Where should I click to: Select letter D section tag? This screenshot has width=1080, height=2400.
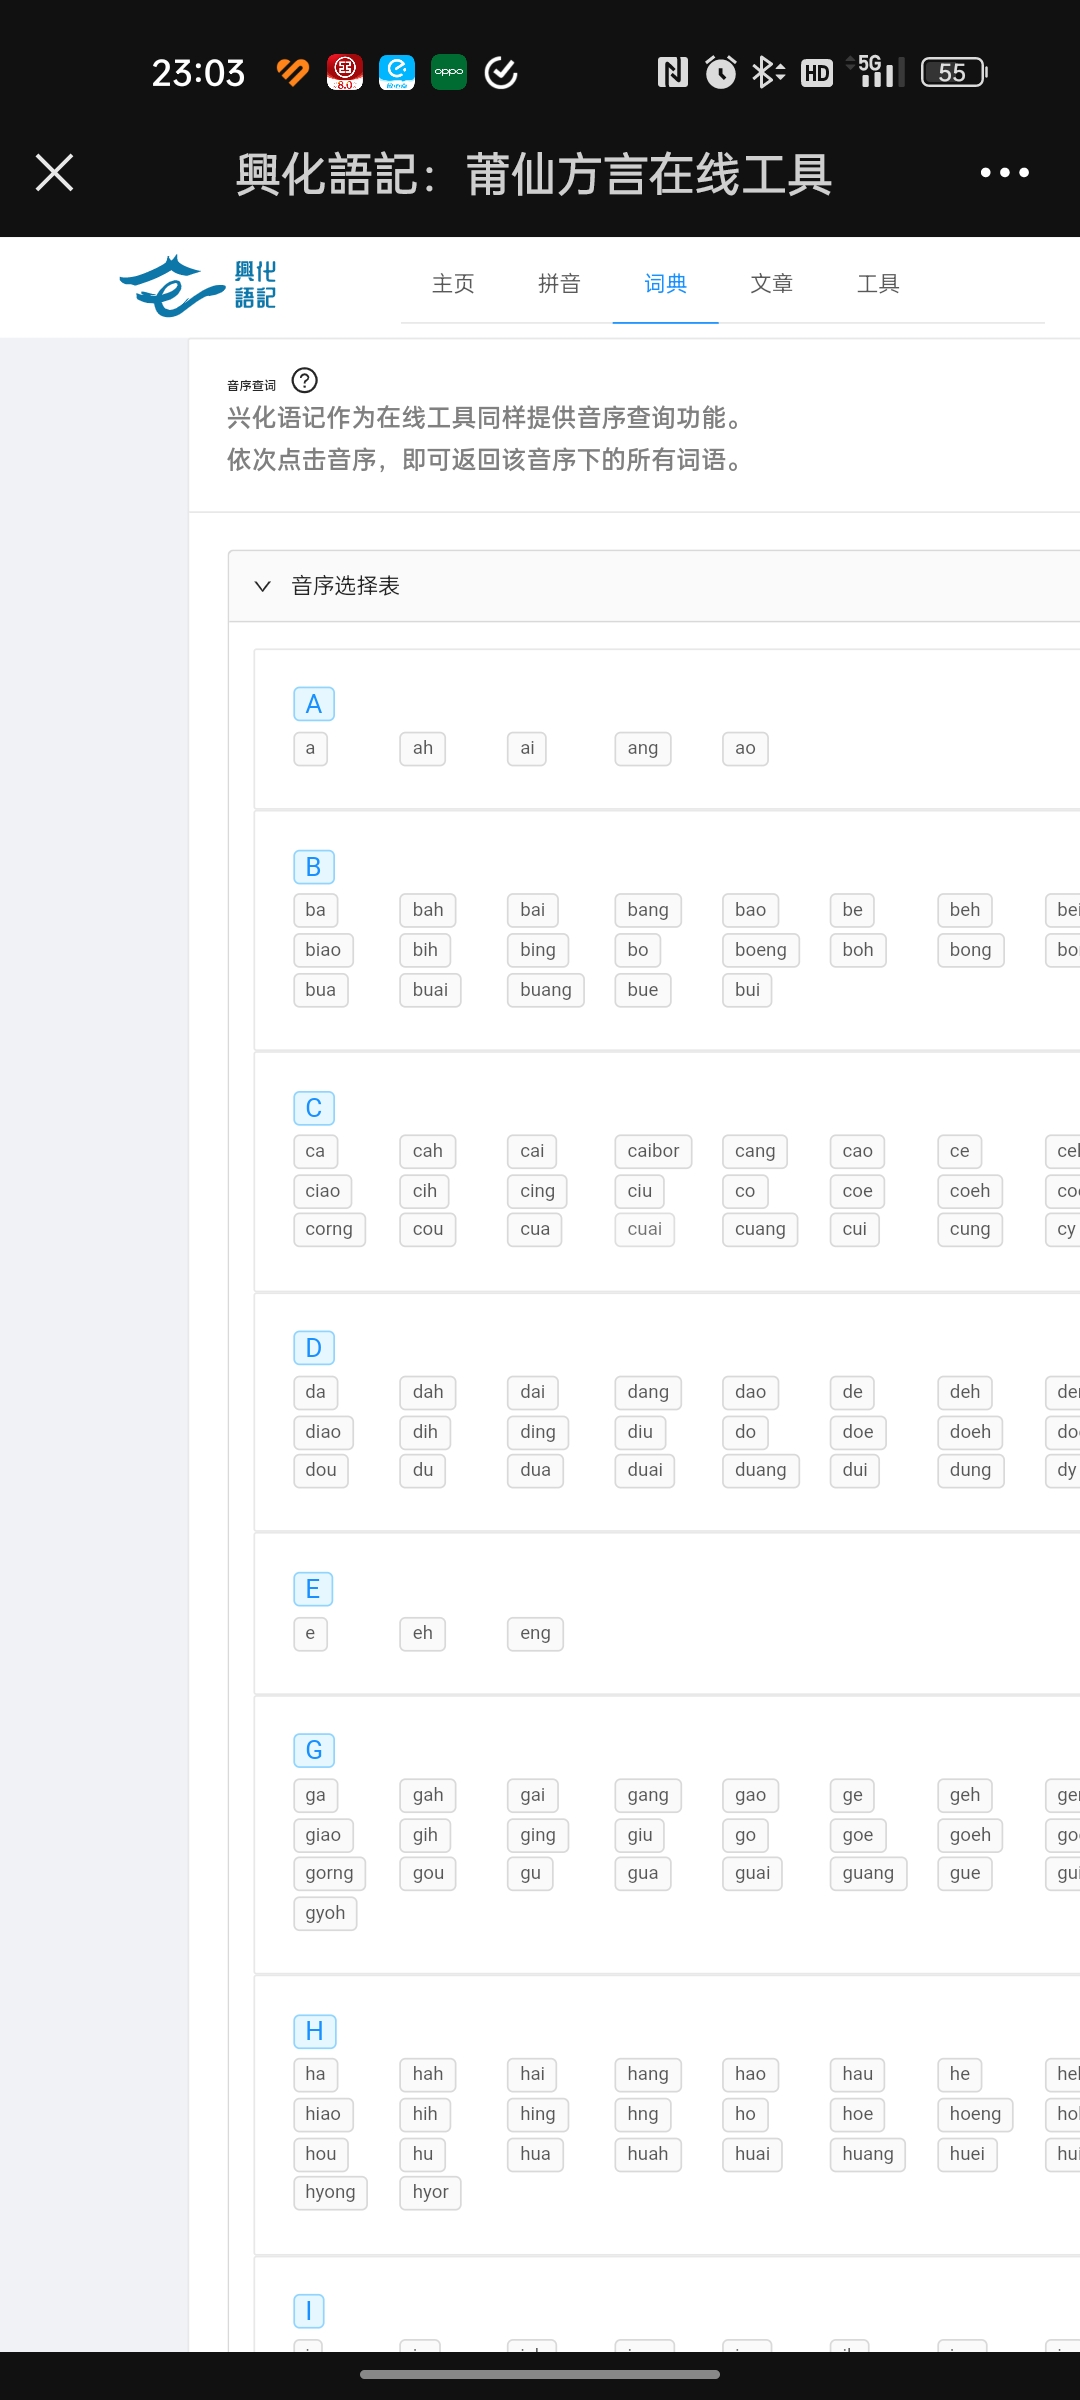coord(314,1348)
